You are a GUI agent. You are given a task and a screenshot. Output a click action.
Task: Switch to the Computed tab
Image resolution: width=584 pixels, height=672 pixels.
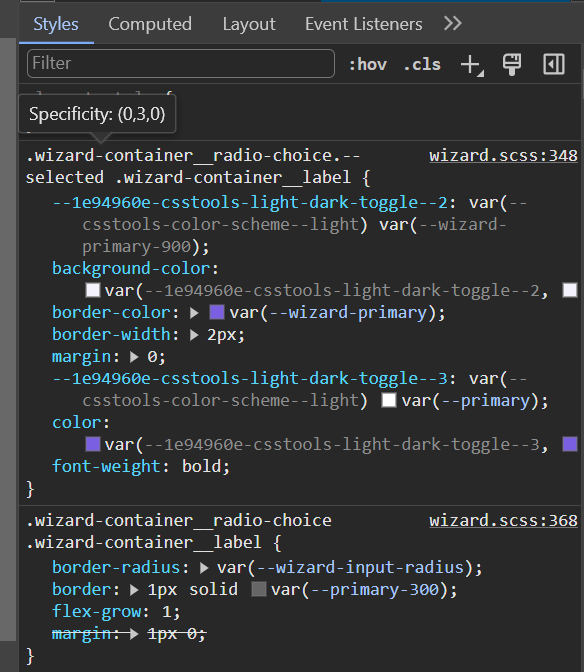[x=150, y=24]
